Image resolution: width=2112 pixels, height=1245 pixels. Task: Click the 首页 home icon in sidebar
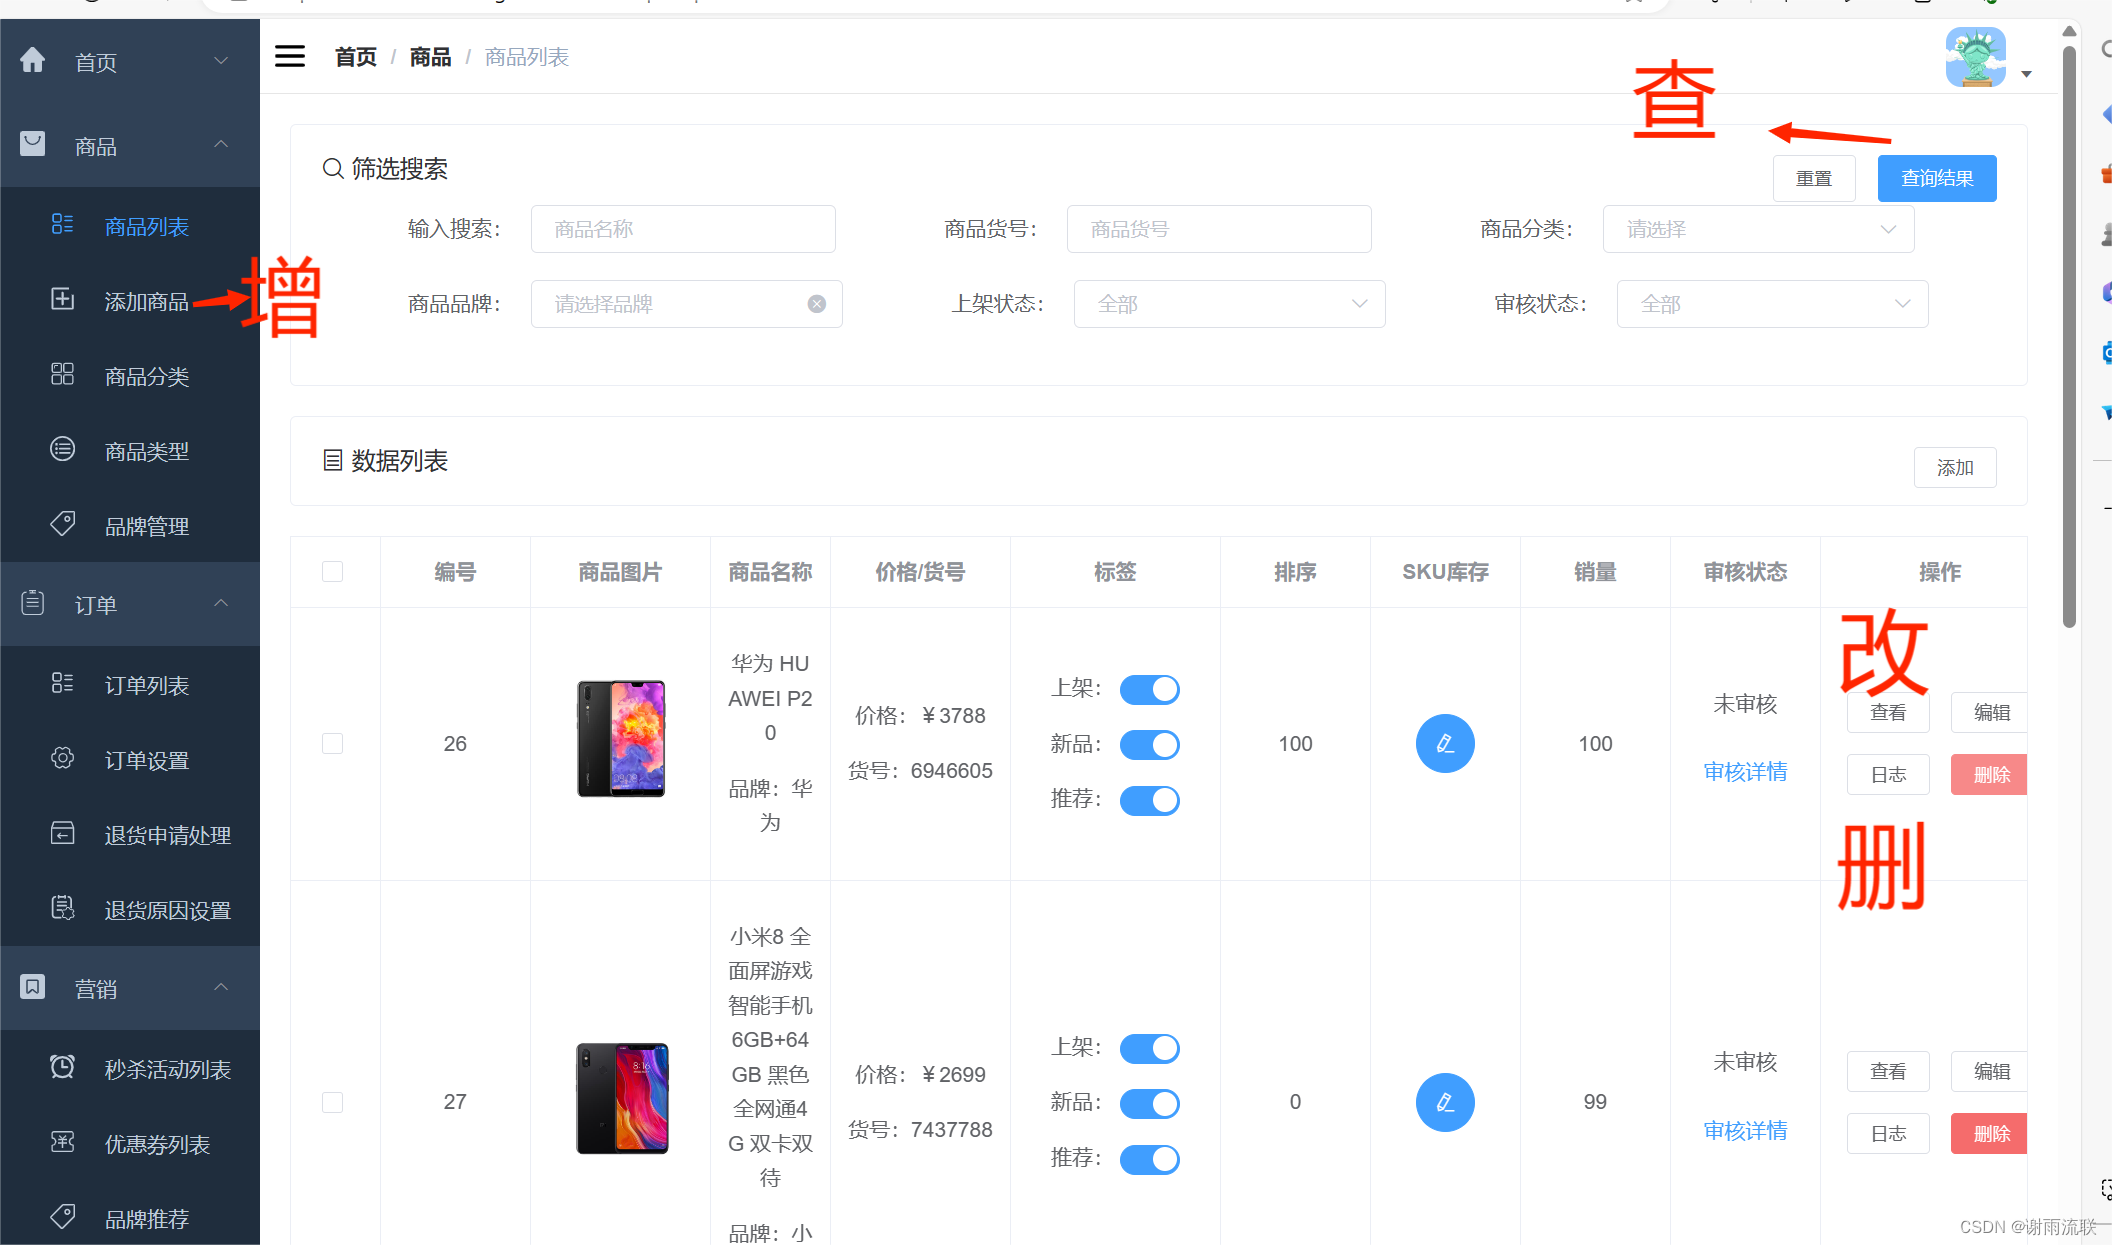point(33,61)
